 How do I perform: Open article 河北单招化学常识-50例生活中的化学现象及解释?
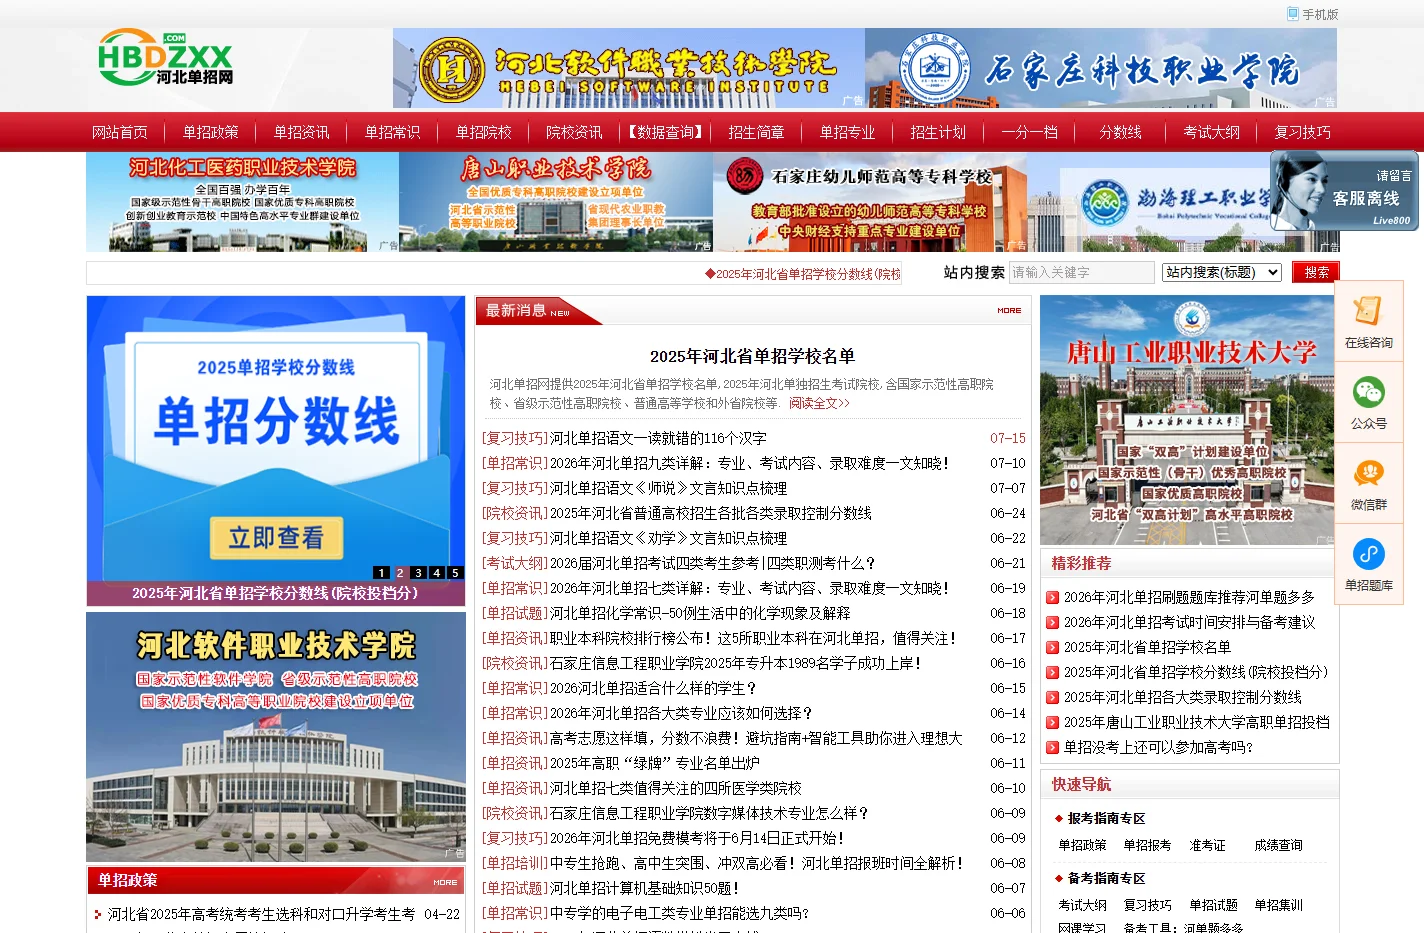point(700,613)
